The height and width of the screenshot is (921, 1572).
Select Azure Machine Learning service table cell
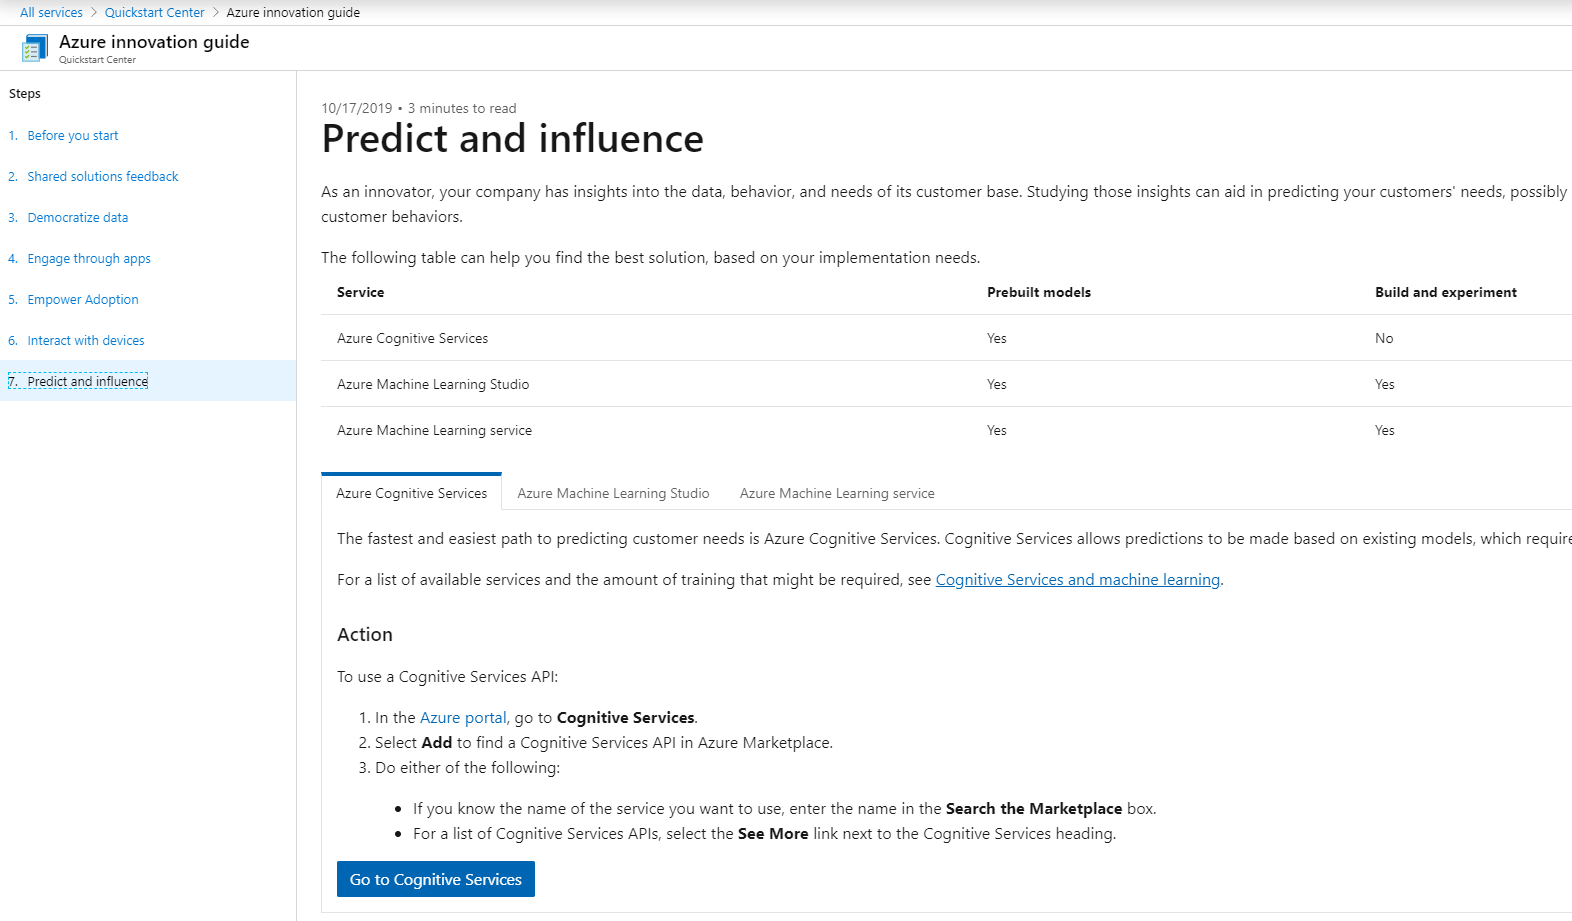434,431
